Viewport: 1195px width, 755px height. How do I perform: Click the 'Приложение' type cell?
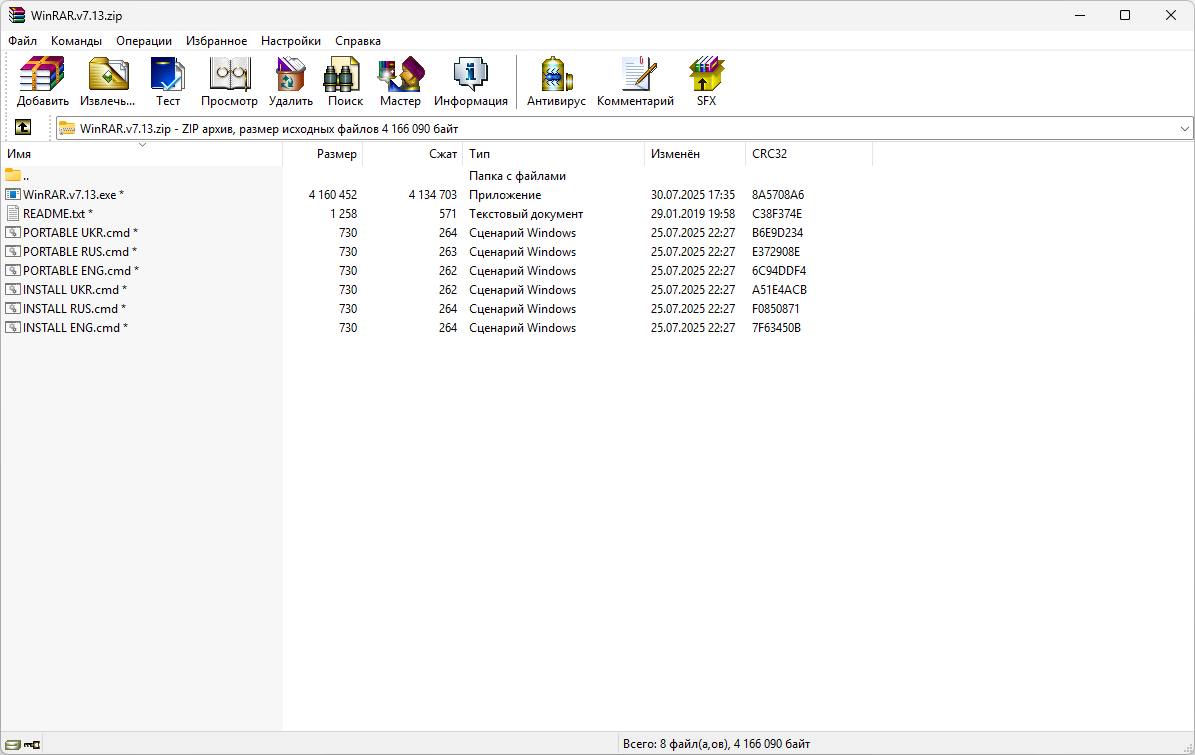click(x=505, y=195)
